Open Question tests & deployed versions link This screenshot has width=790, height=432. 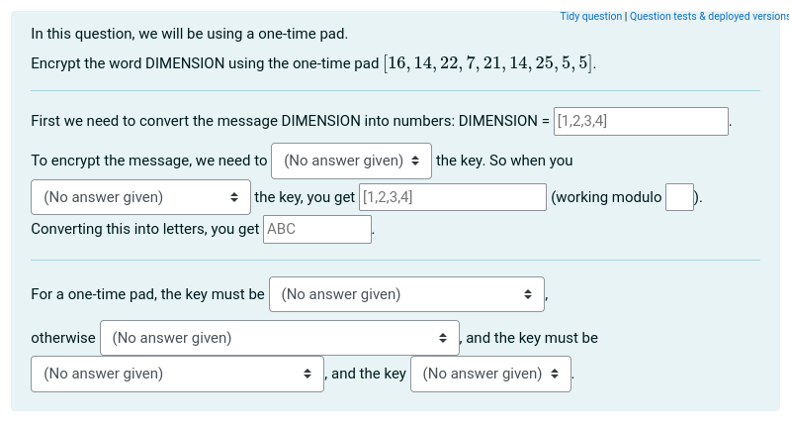(709, 16)
